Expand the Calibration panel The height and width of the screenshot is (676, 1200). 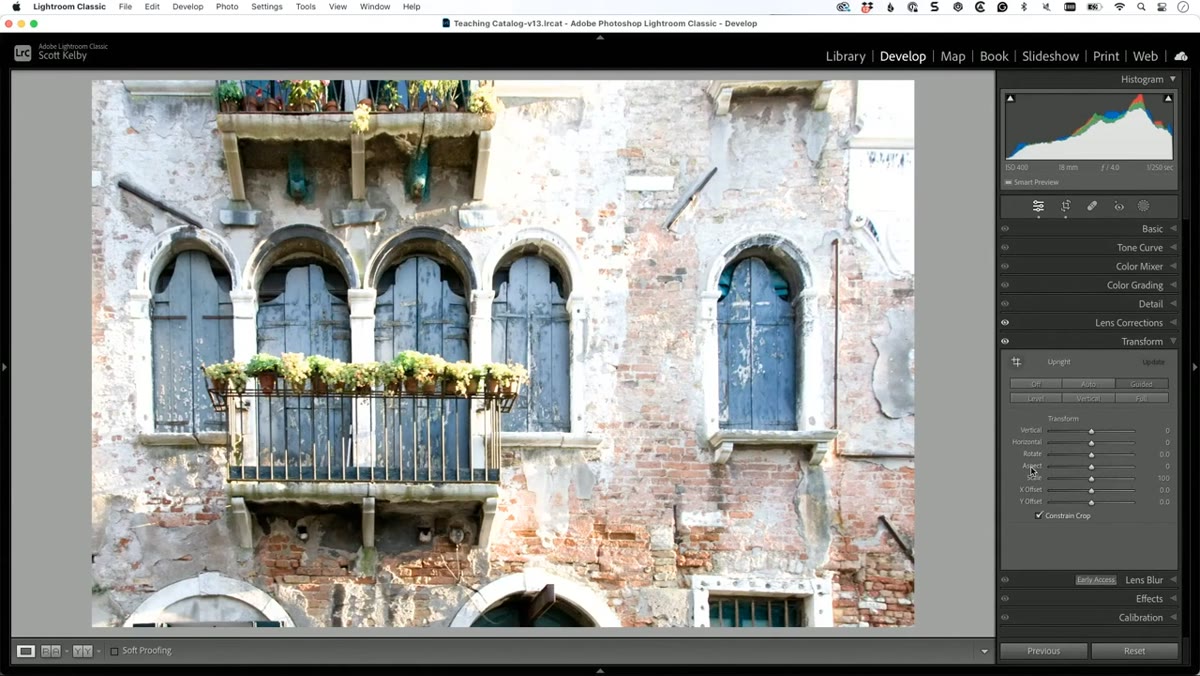(1173, 618)
